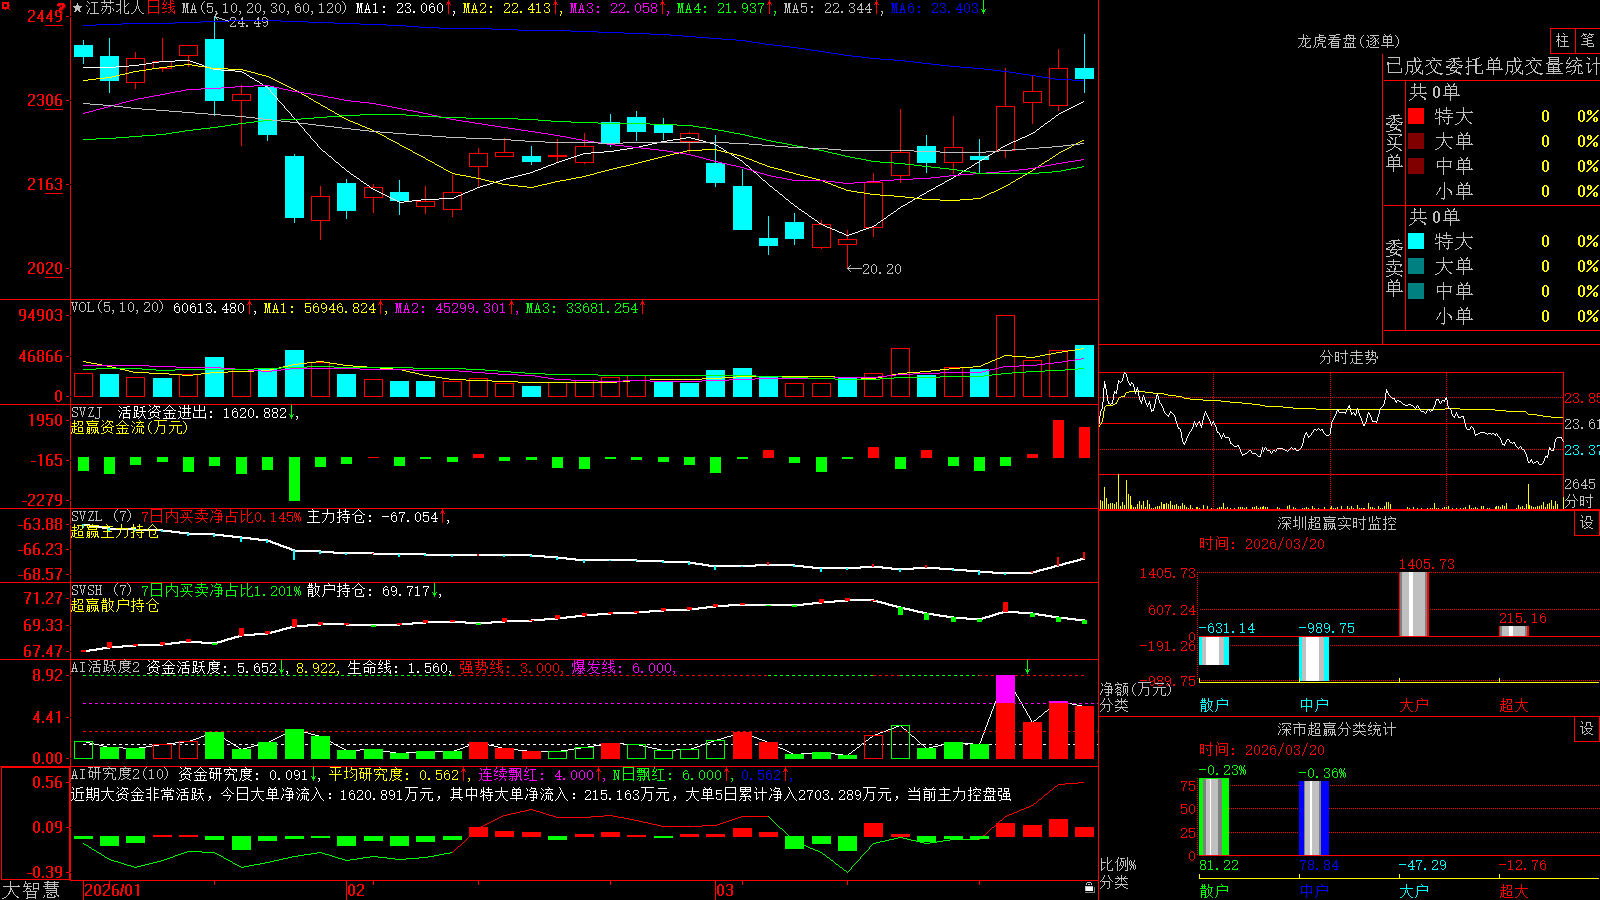This screenshot has width=1600, height=900.
Task: Click the 76.84 中户 percentage bar
Action: [1314, 819]
